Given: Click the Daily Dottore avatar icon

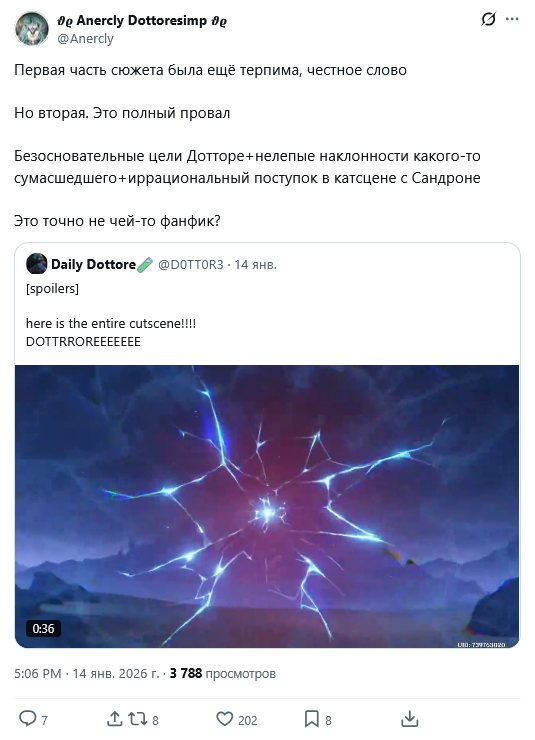Looking at the screenshot, I should click(x=36, y=264).
